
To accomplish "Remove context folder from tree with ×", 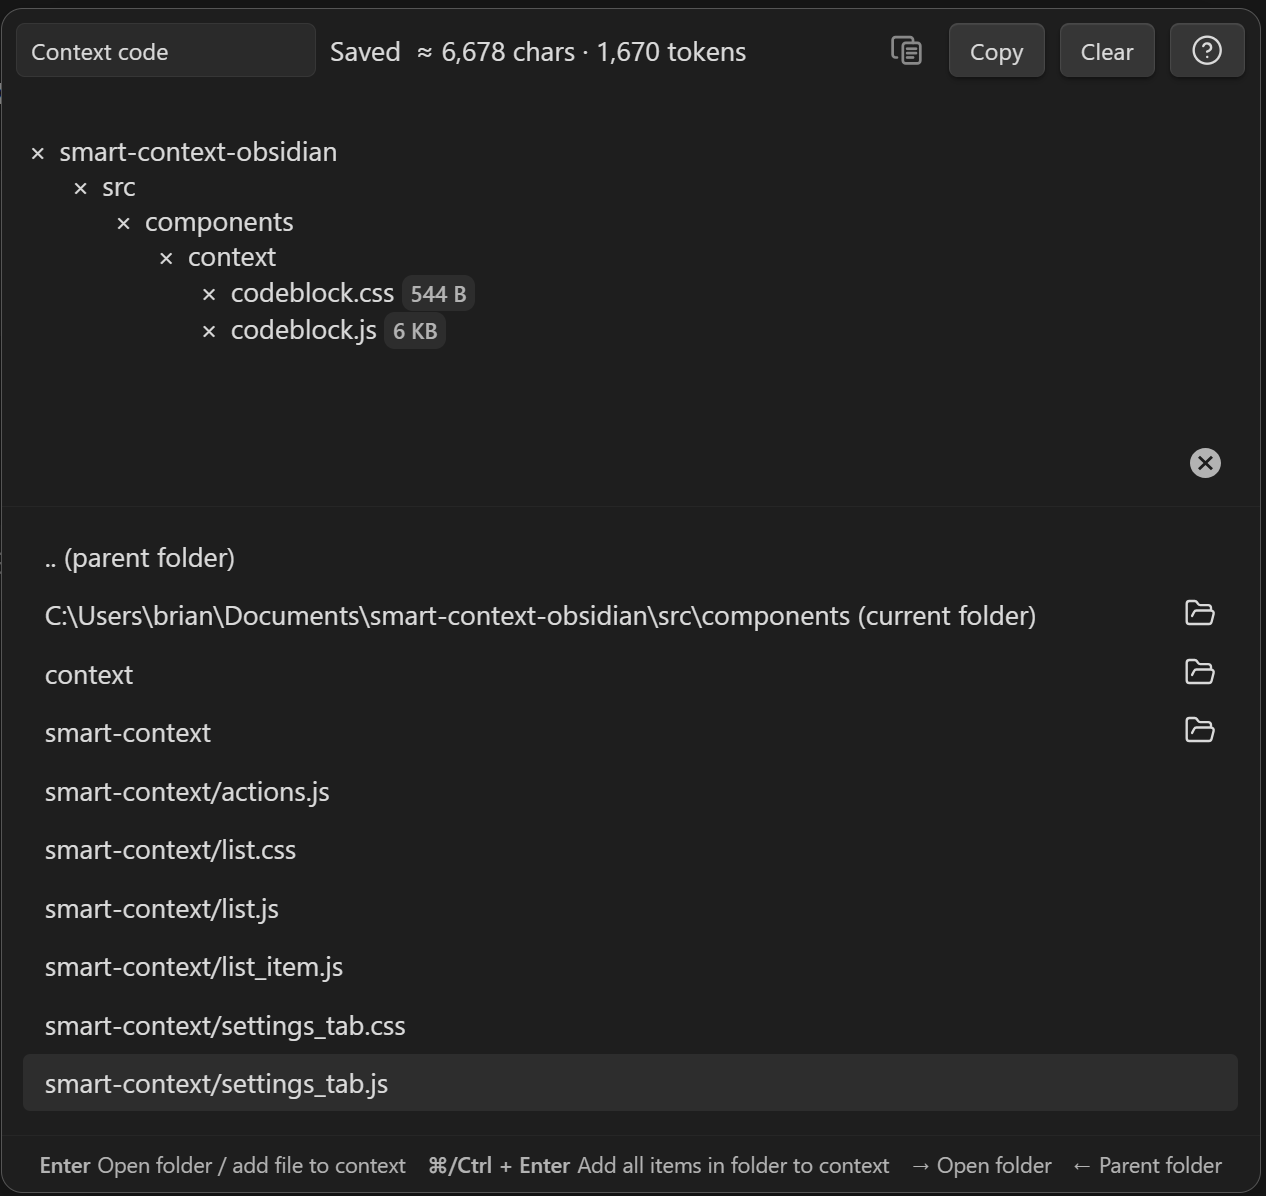I will pos(167,258).
